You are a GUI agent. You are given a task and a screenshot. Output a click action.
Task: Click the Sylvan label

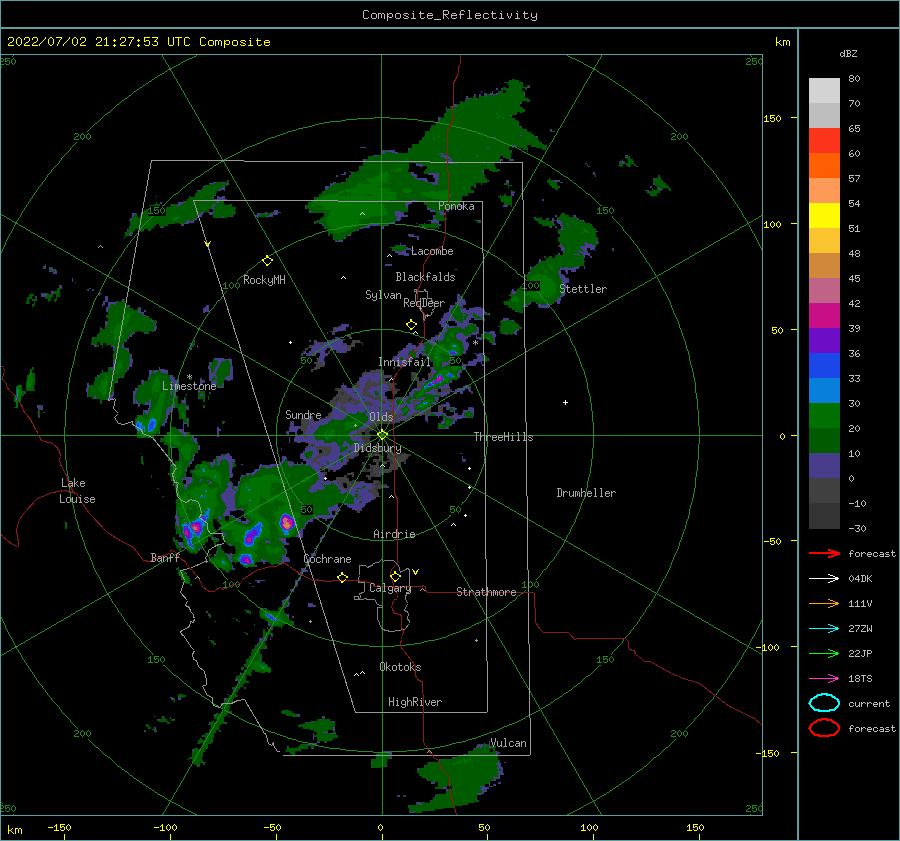click(383, 295)
